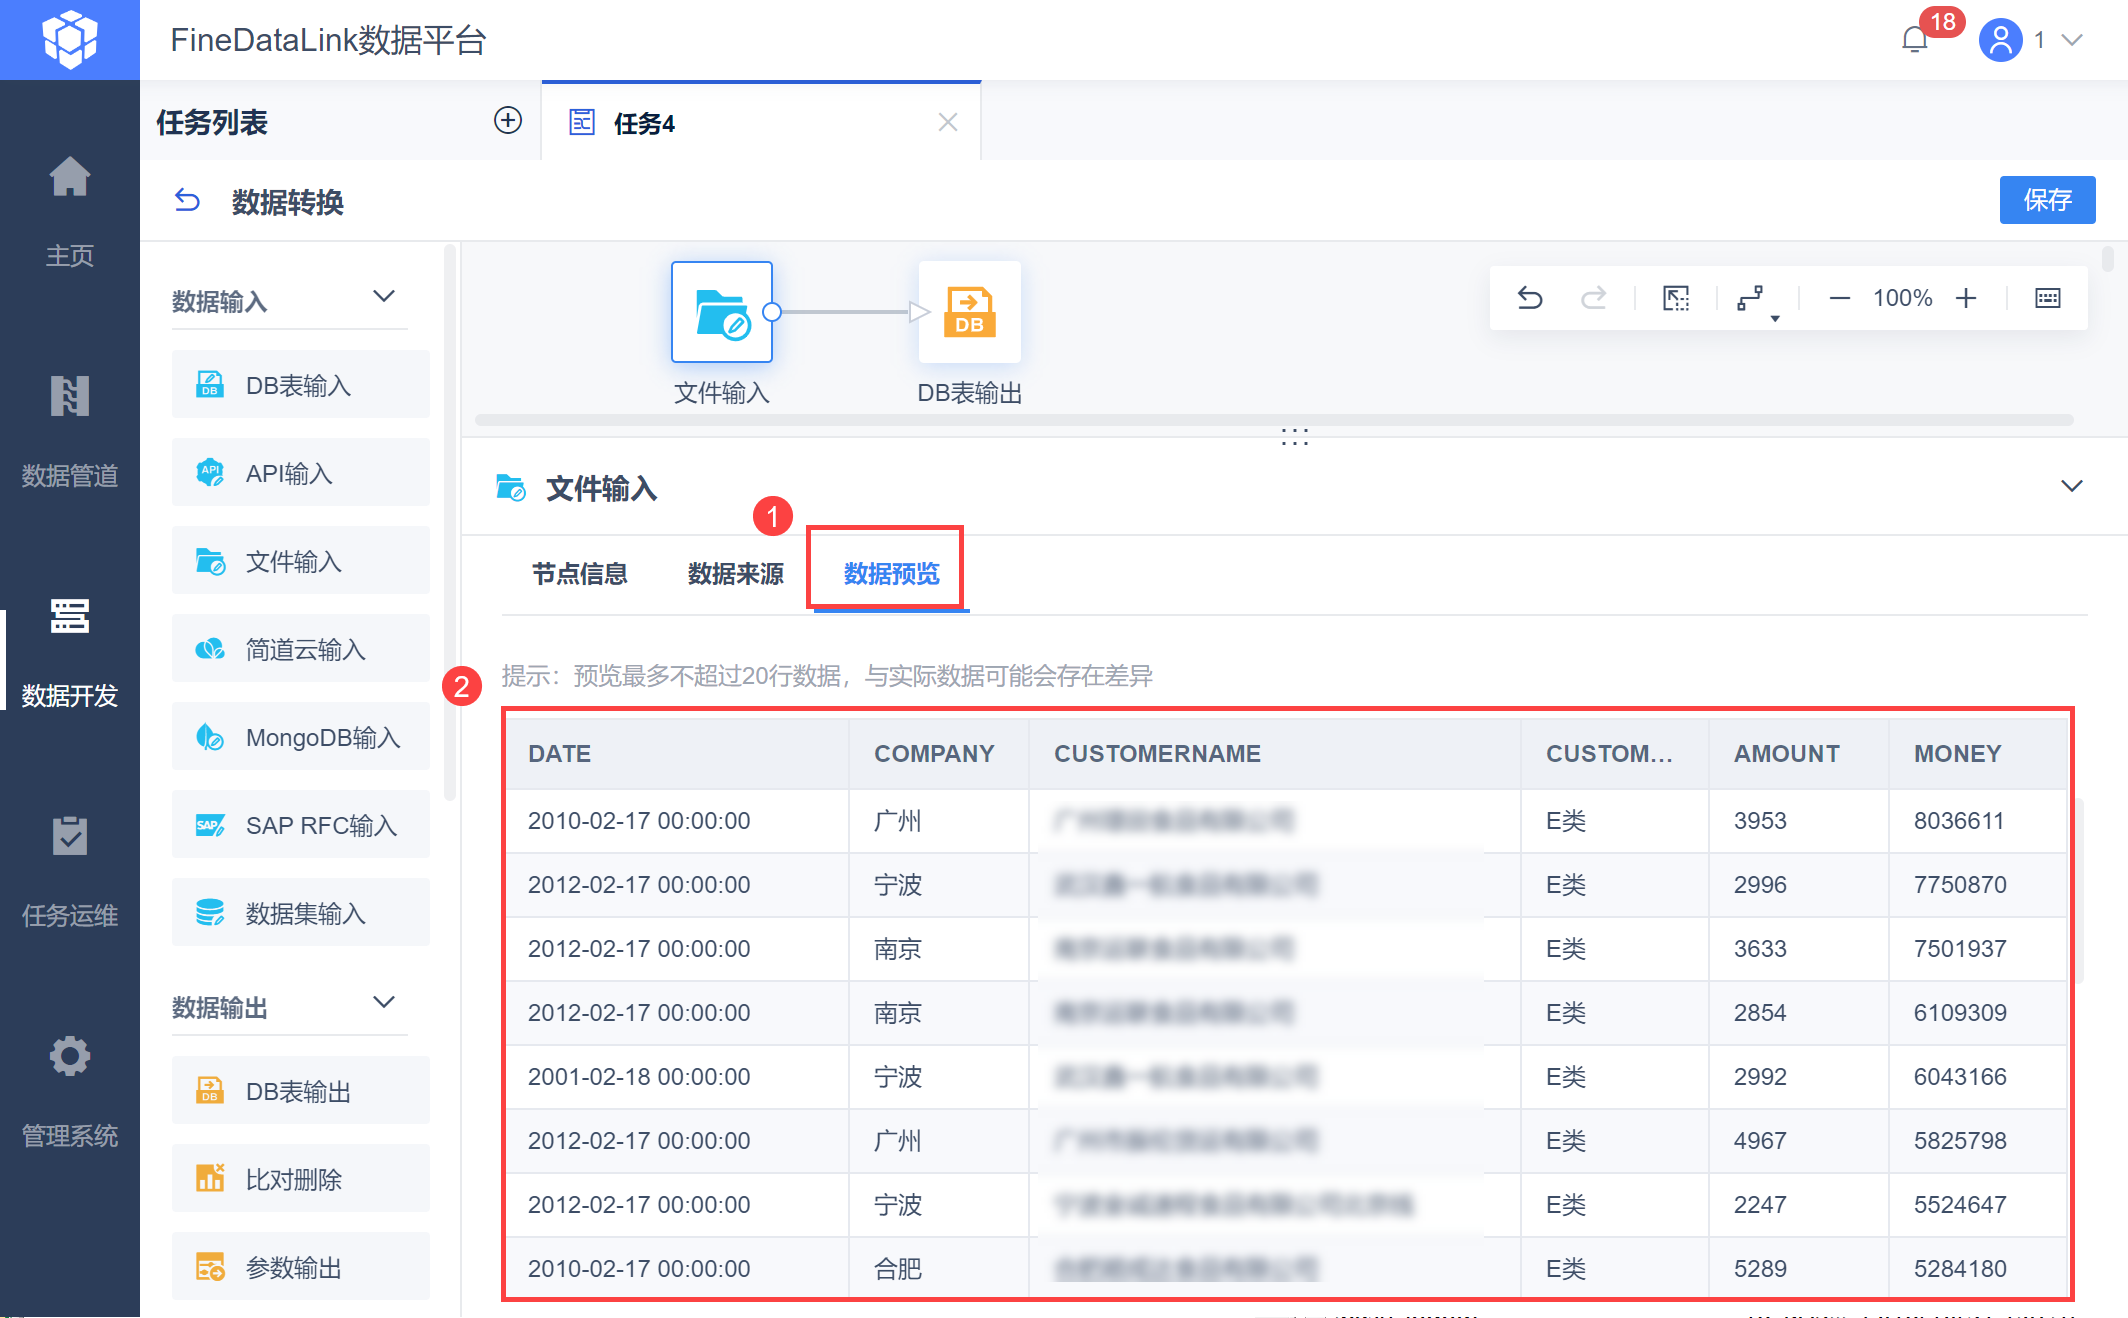This screenshot has height=1318, width=2128.
Task: Click the back arrow beside 数据转换
Action: click(187, 201)
